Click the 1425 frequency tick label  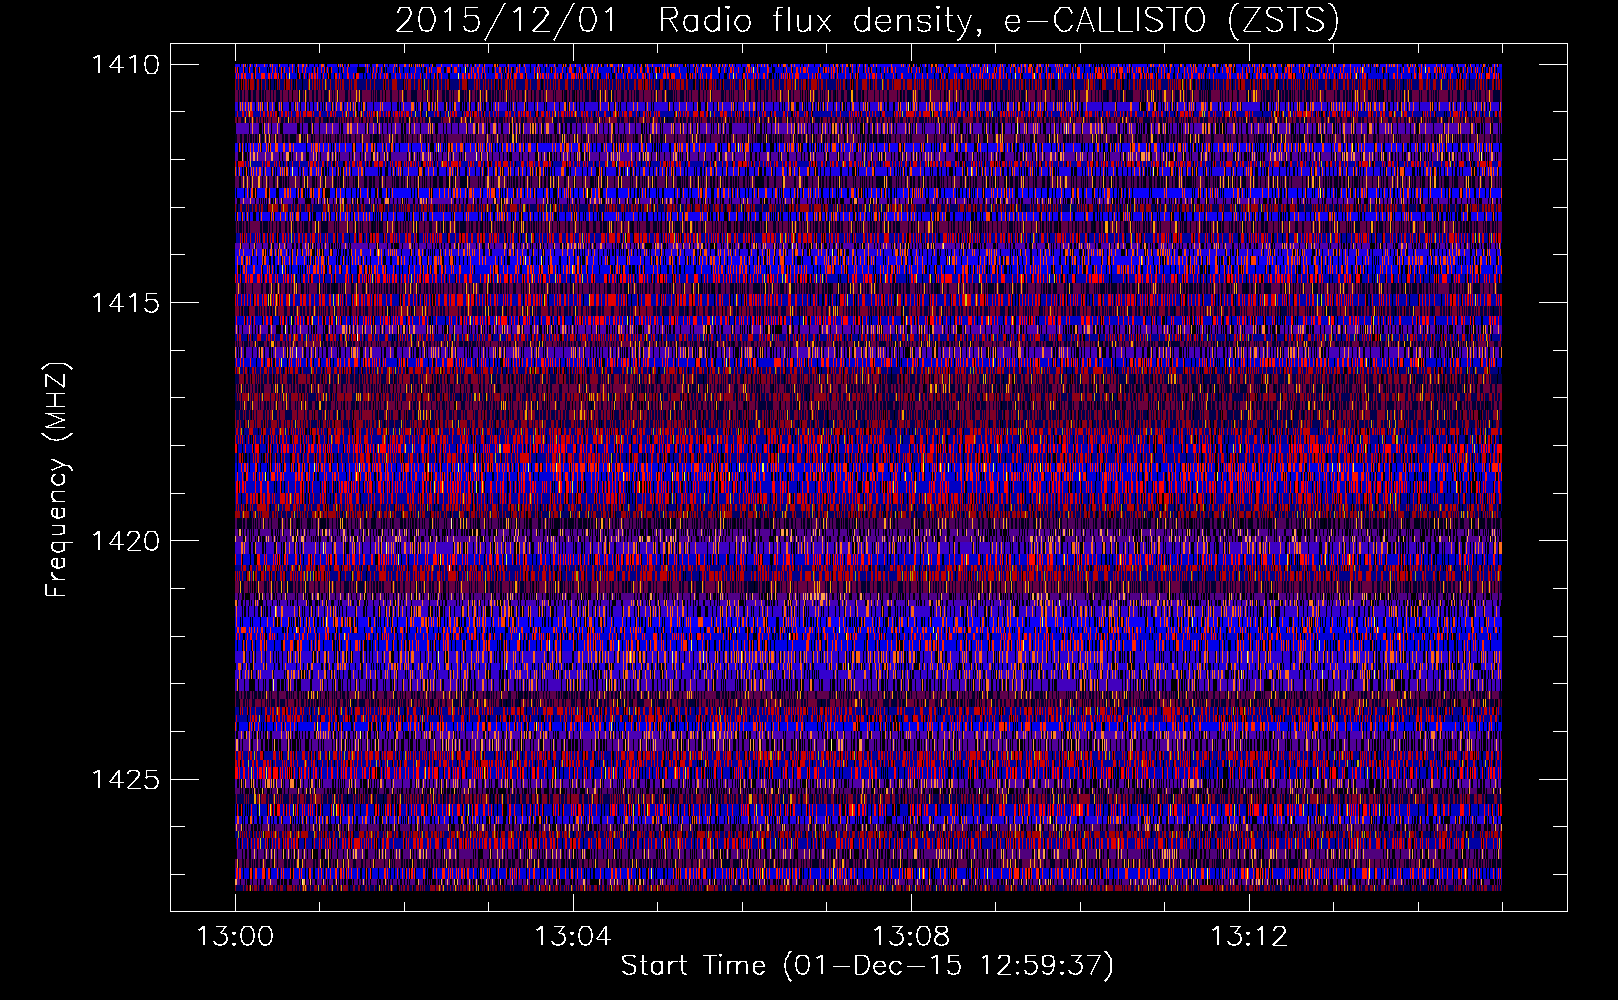click(125, 779)
